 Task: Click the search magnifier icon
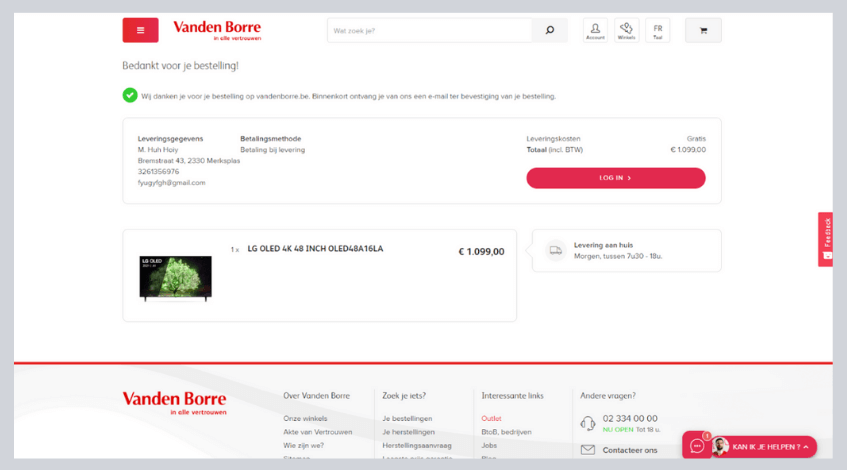pos(549,31)
